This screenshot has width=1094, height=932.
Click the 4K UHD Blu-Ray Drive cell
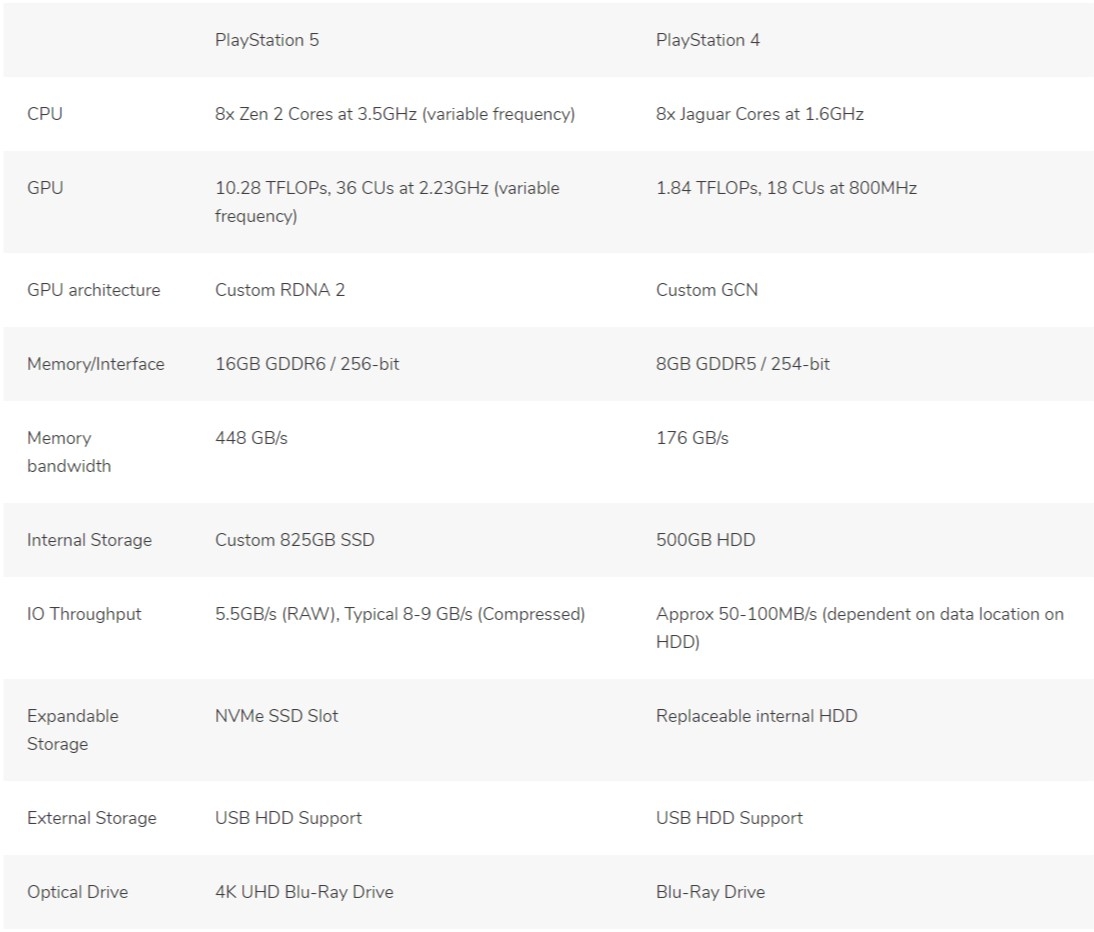pyautogui.click(x=304, y=892)
